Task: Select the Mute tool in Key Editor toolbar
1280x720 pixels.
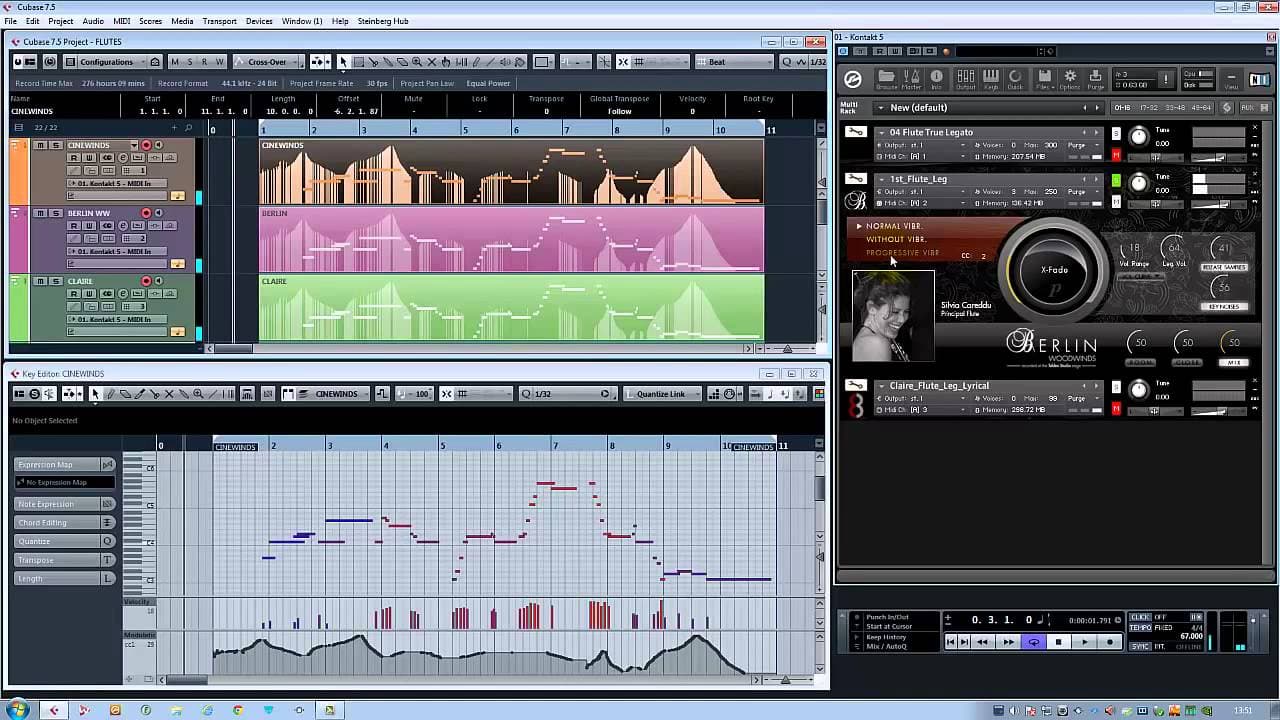Action: coord(169,394)
